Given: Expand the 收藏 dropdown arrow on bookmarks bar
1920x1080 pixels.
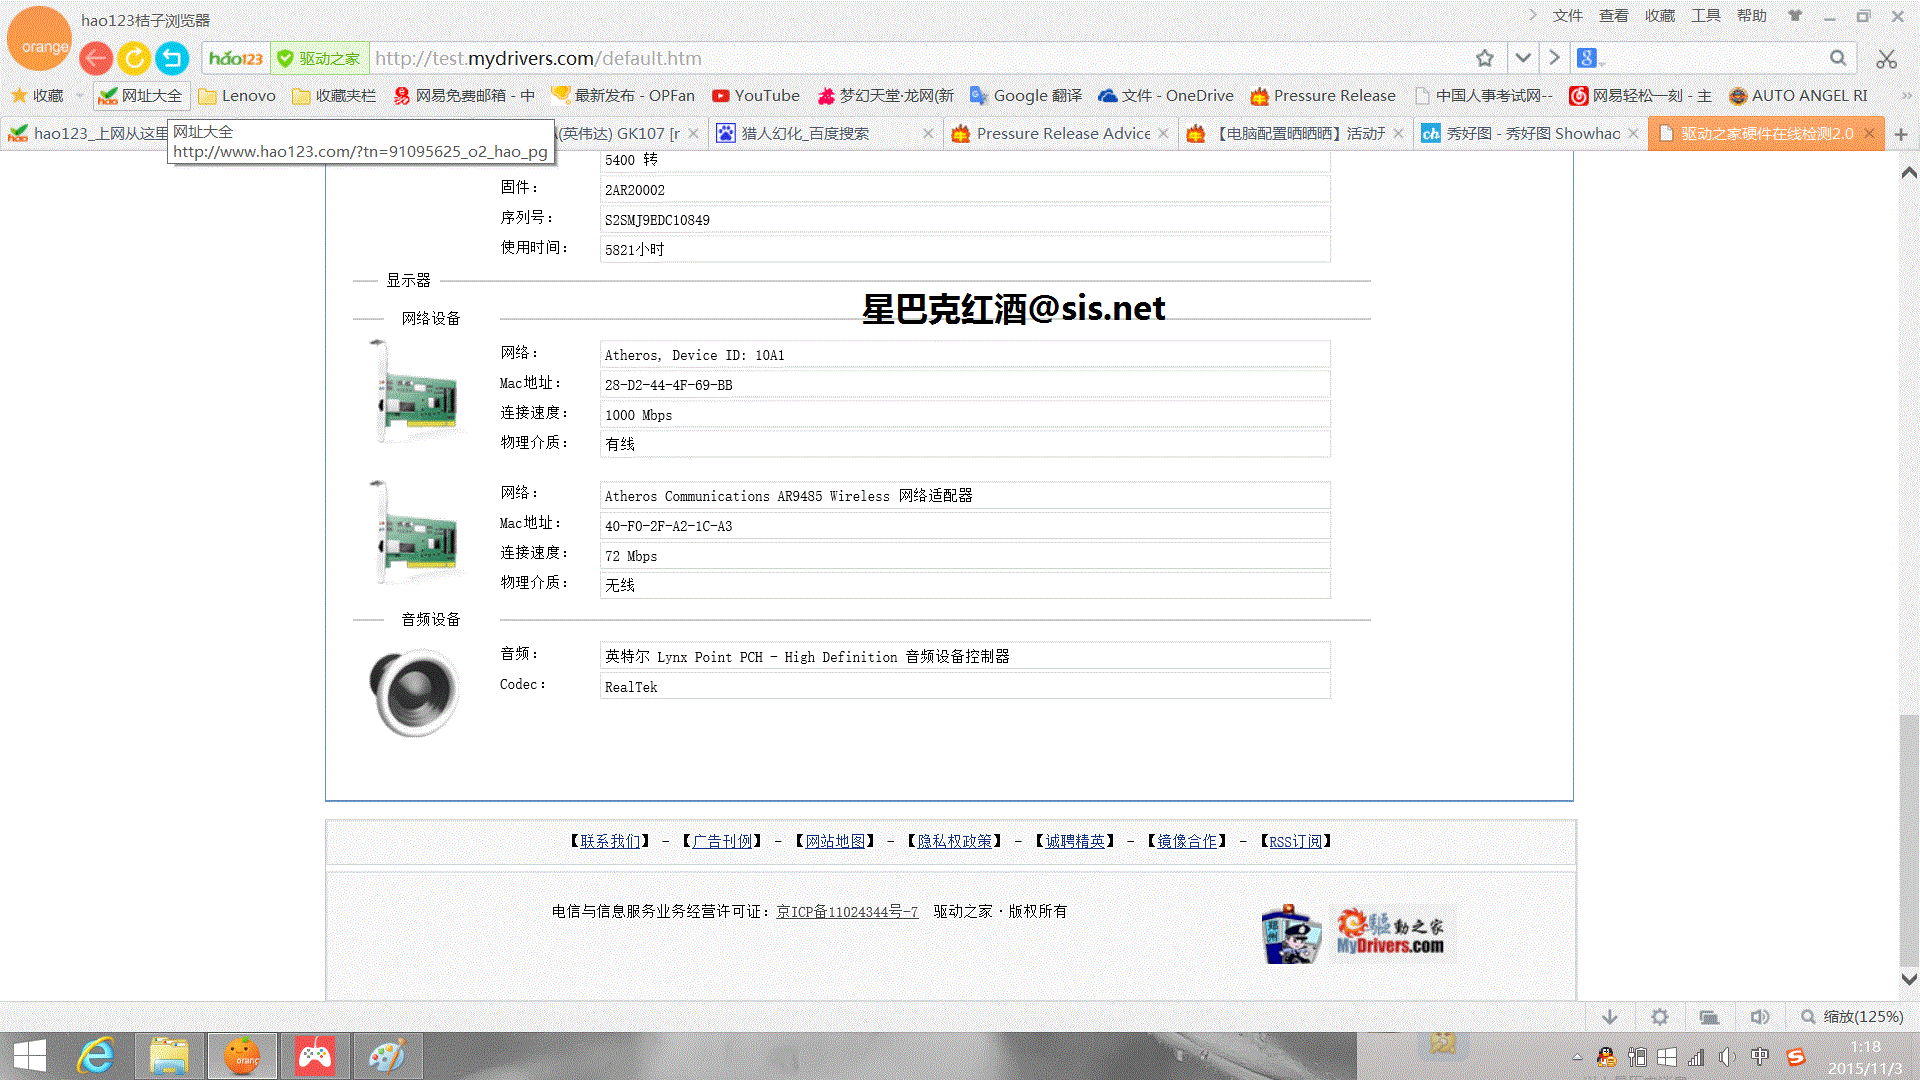Looking at the screenshot, I should [x=80, y=96].
